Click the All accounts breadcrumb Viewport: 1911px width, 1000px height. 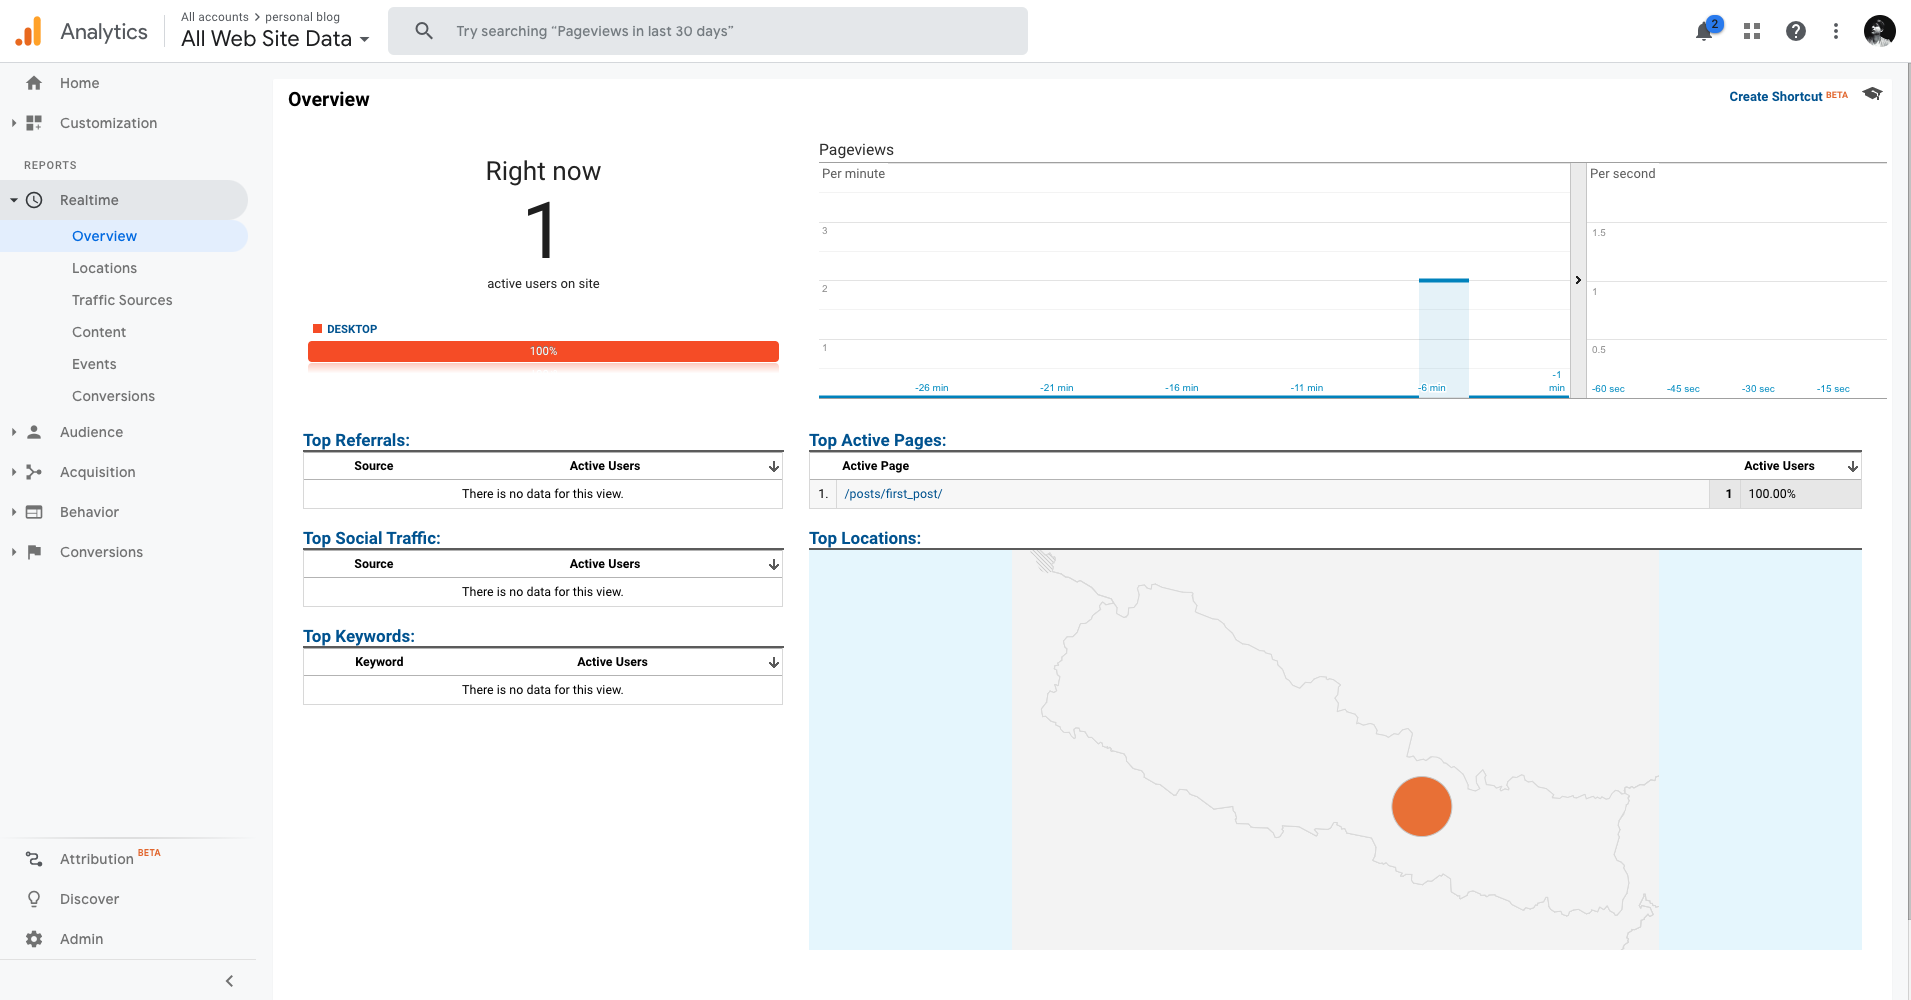tap(215, 17)
